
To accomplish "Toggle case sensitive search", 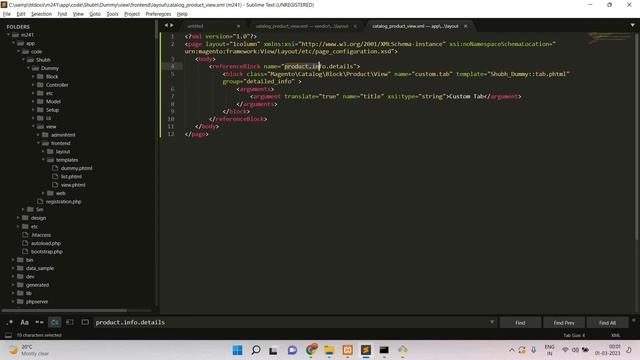I will pyautogui.click(x=24, y=322).
